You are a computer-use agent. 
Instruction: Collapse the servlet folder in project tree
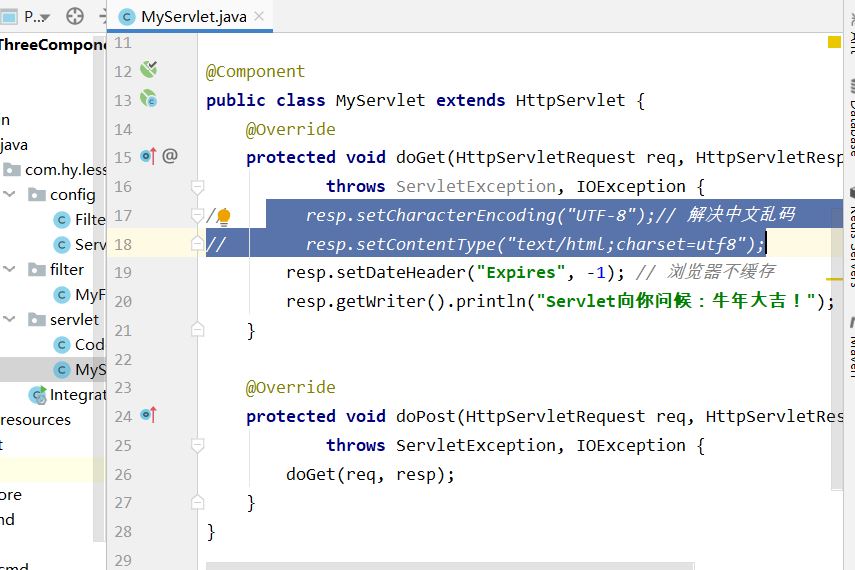9,319
